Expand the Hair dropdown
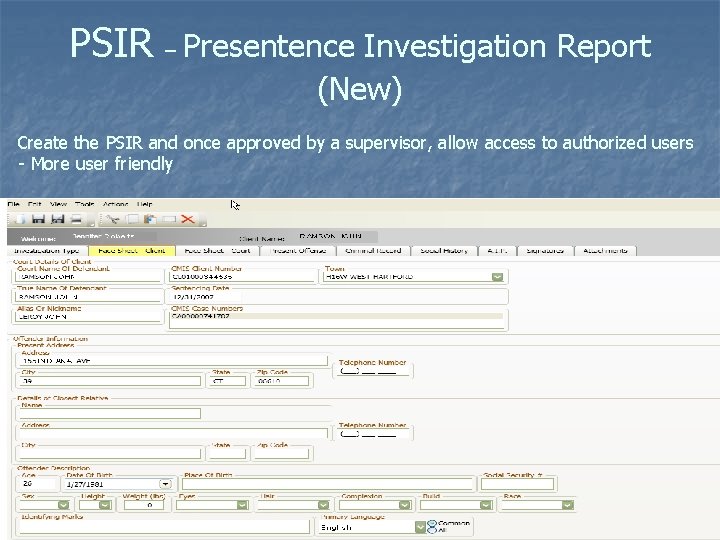The width and height of the screenshot is (720, 540). point(323,505)
